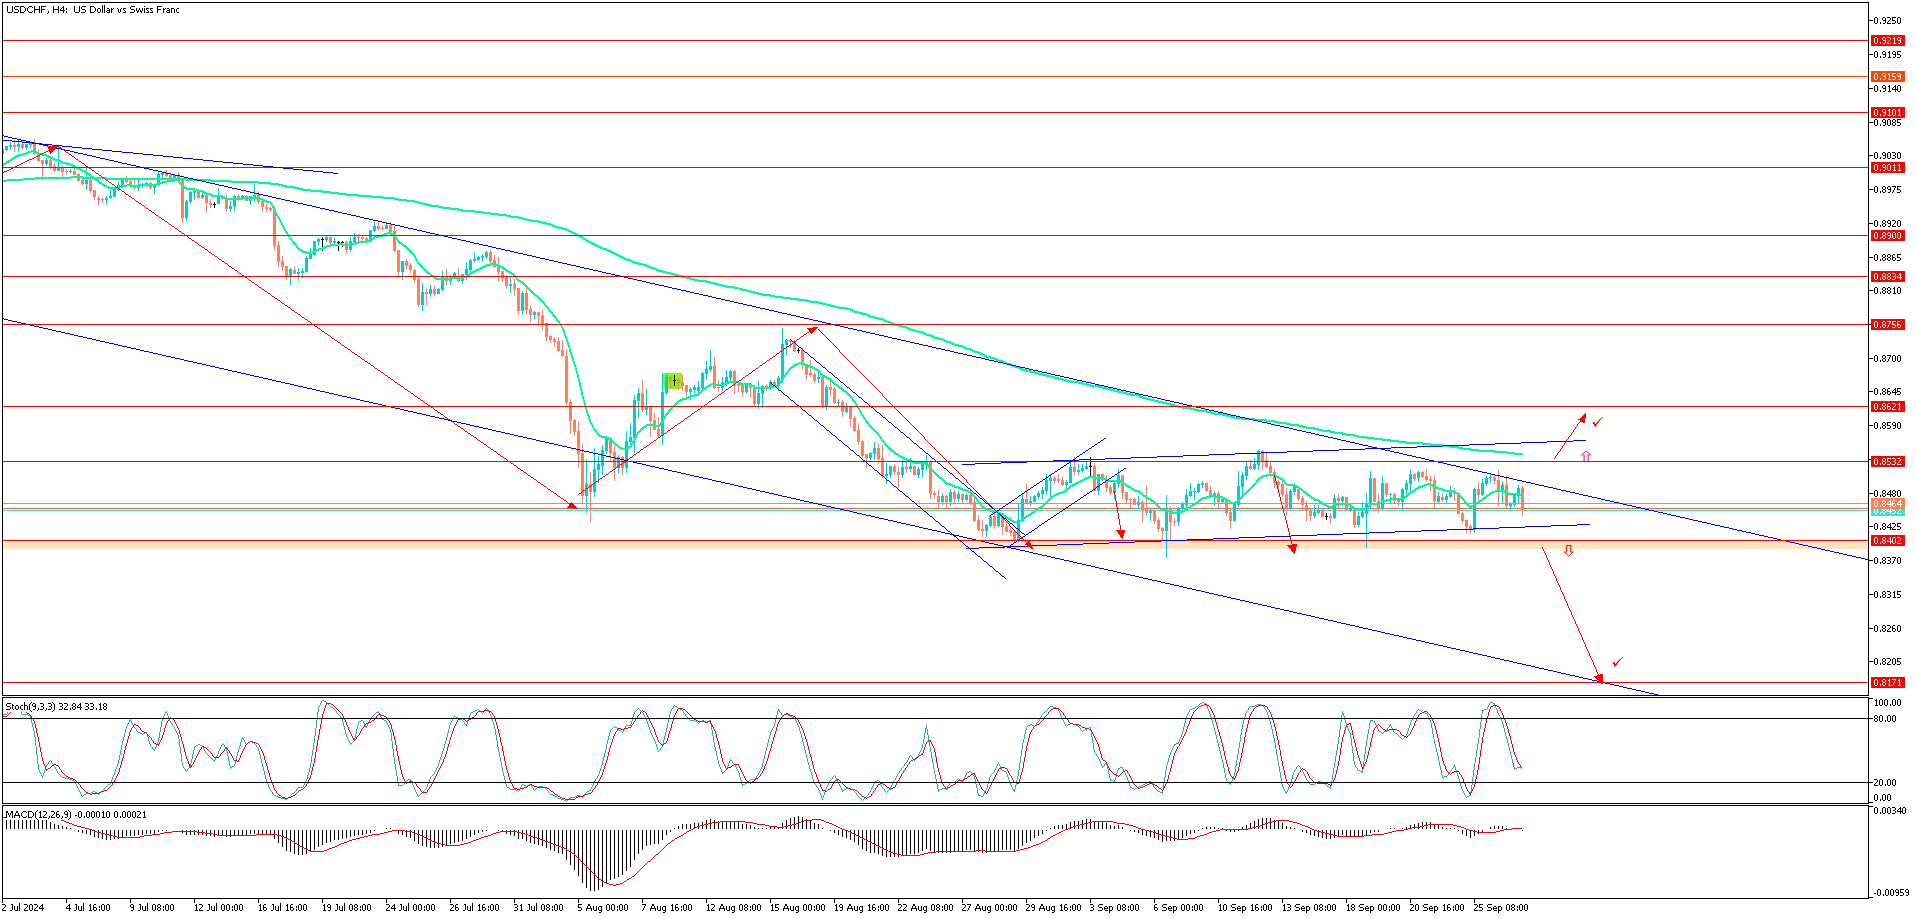Click the 0.8834 red price label
The height and width of the screenshot is (919, 1916).
(1887, 277)
